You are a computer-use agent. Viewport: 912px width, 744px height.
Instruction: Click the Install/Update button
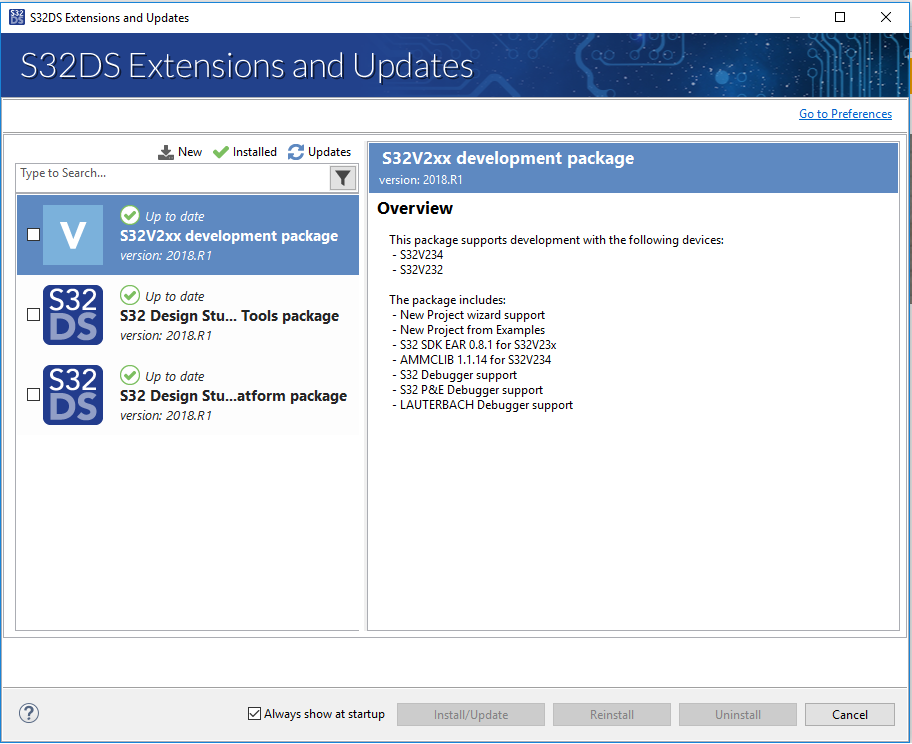click(x=471, y=715)
